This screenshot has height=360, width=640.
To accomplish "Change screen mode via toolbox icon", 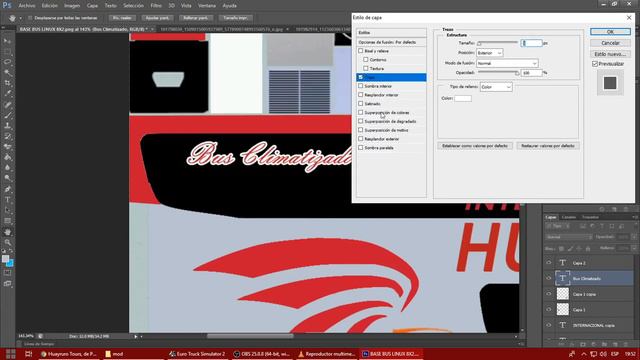I will coord(7,283).
